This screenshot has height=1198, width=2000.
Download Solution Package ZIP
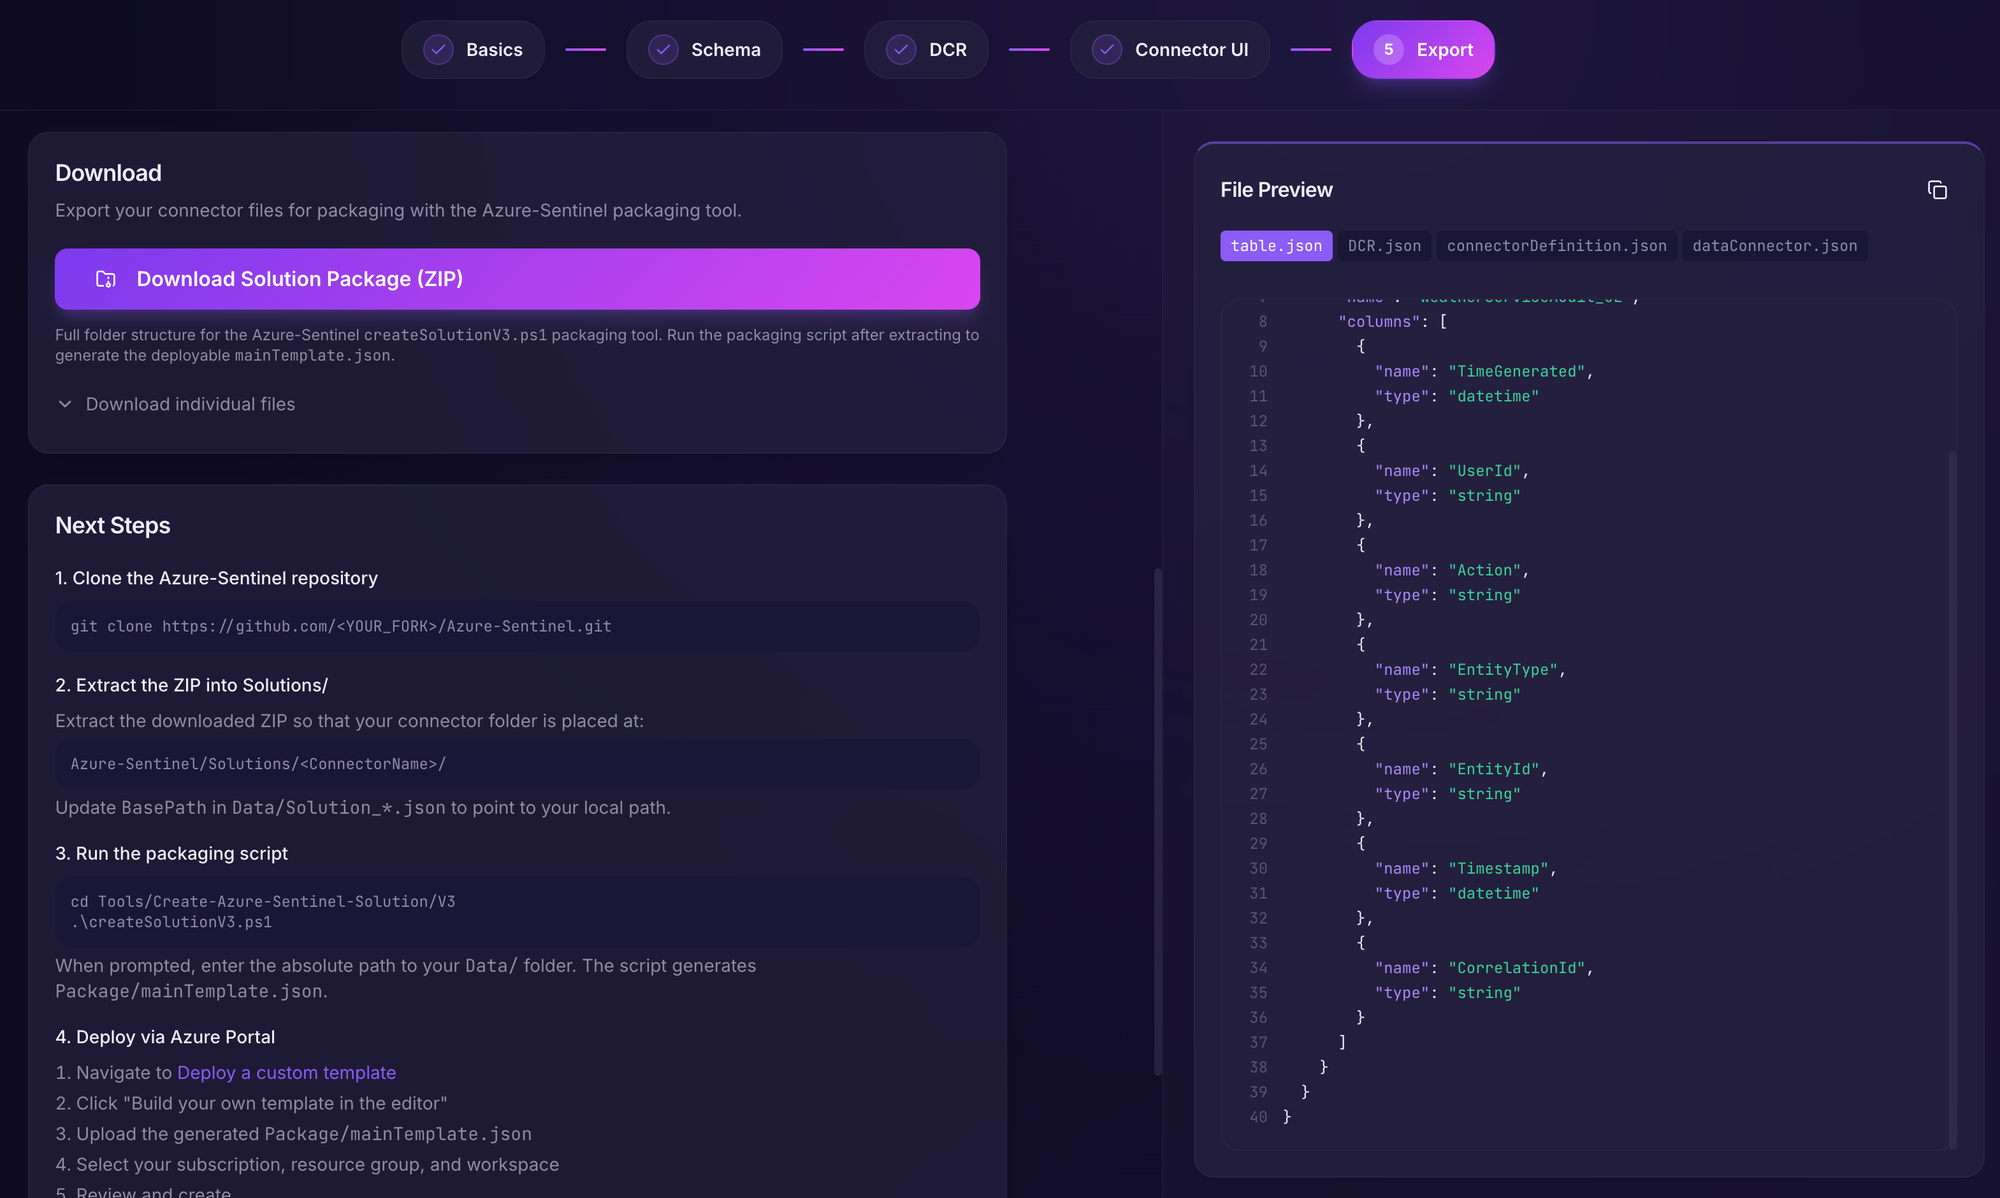[517, 279]
